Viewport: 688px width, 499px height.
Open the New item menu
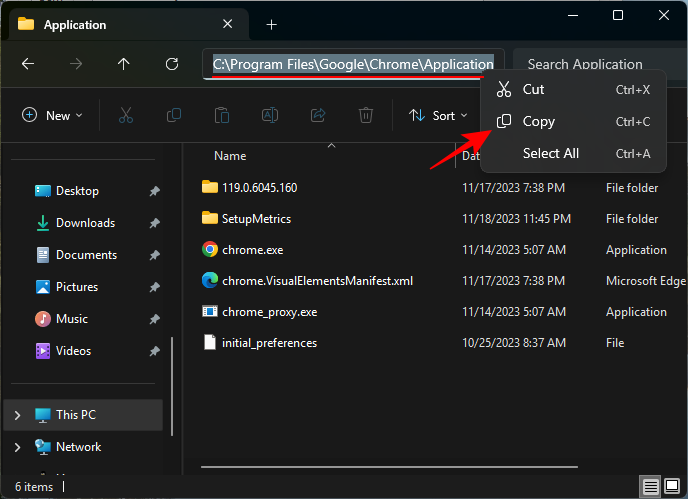point(52,115)
